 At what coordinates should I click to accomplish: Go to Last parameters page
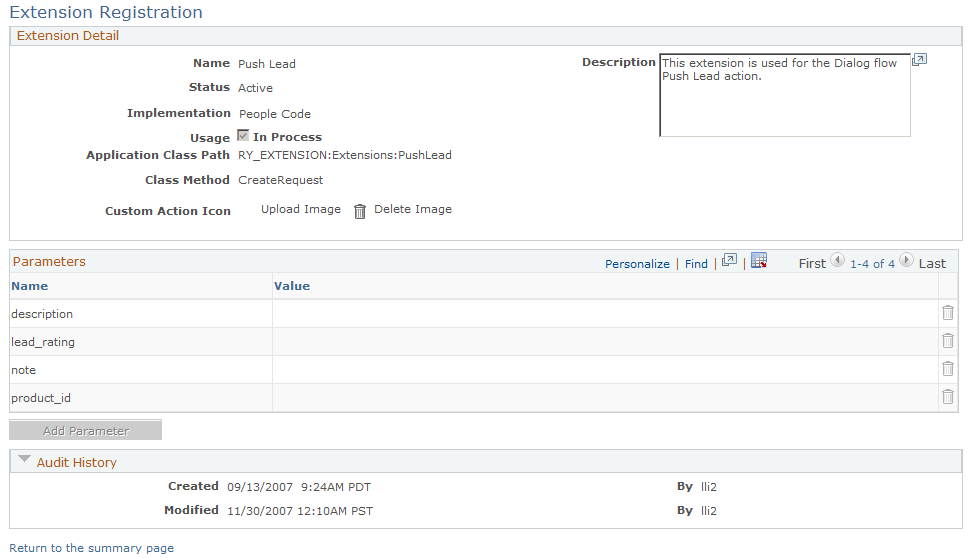(932, 264)
